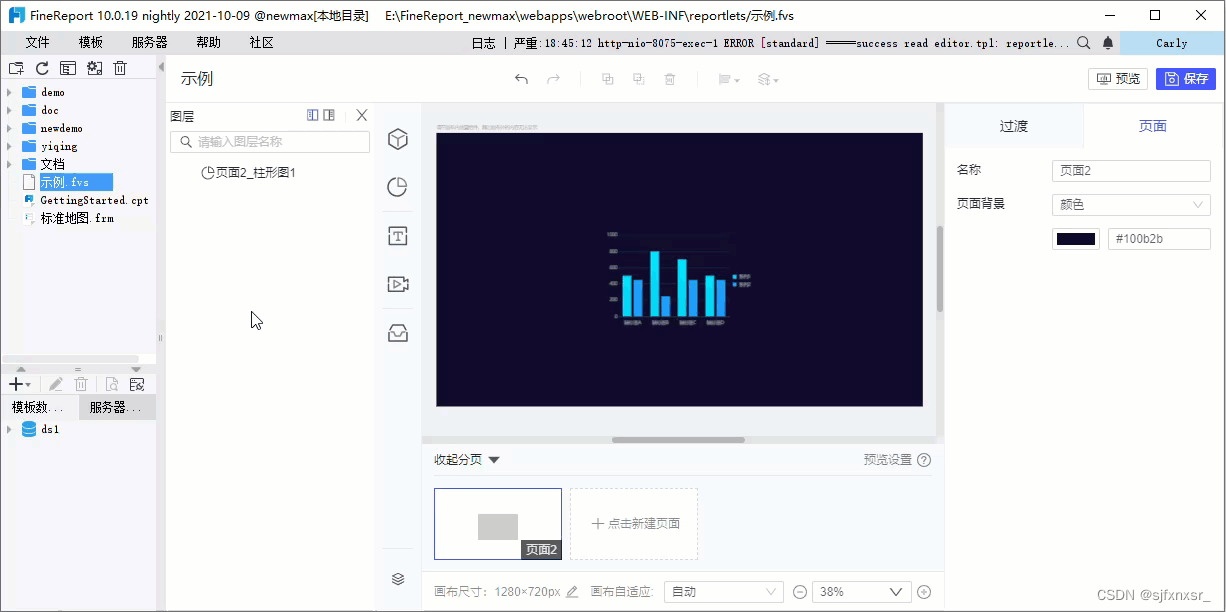Undo the last action
The height and width of the screenshot is (612, 1226).
point(521,79)
